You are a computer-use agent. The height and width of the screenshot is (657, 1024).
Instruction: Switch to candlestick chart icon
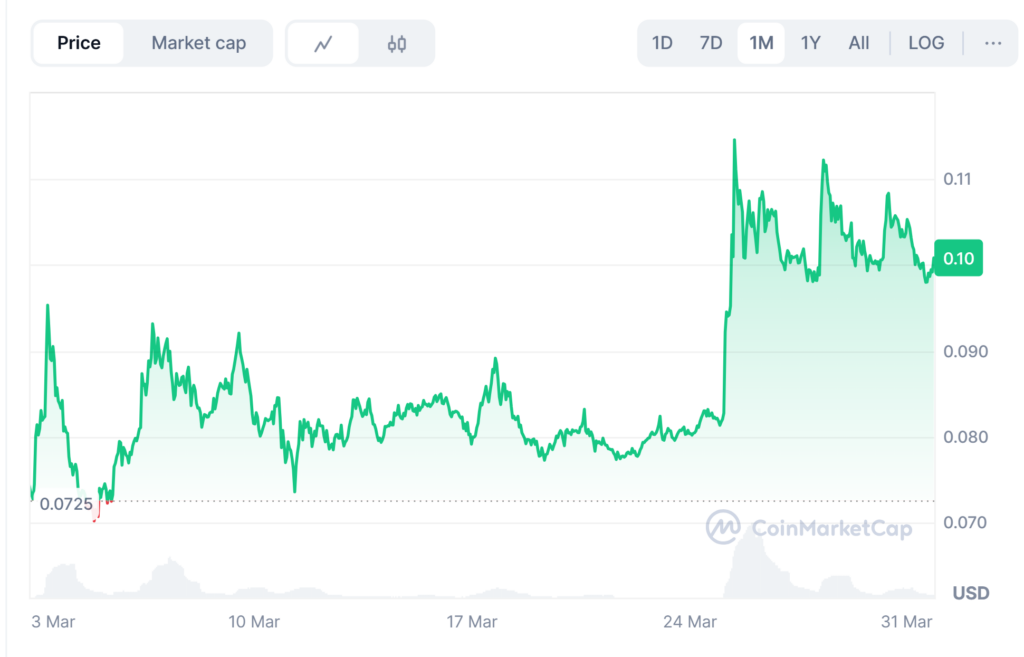(397, 43)
